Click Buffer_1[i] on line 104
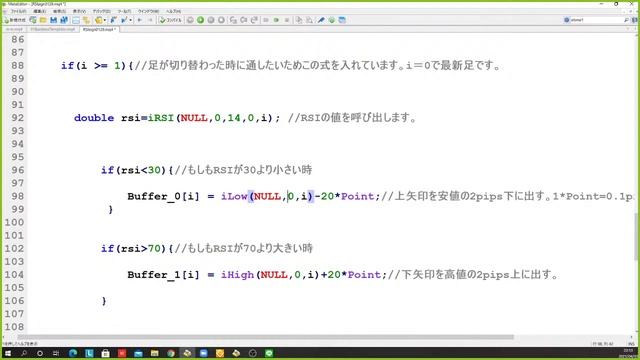 pos(163,275)
